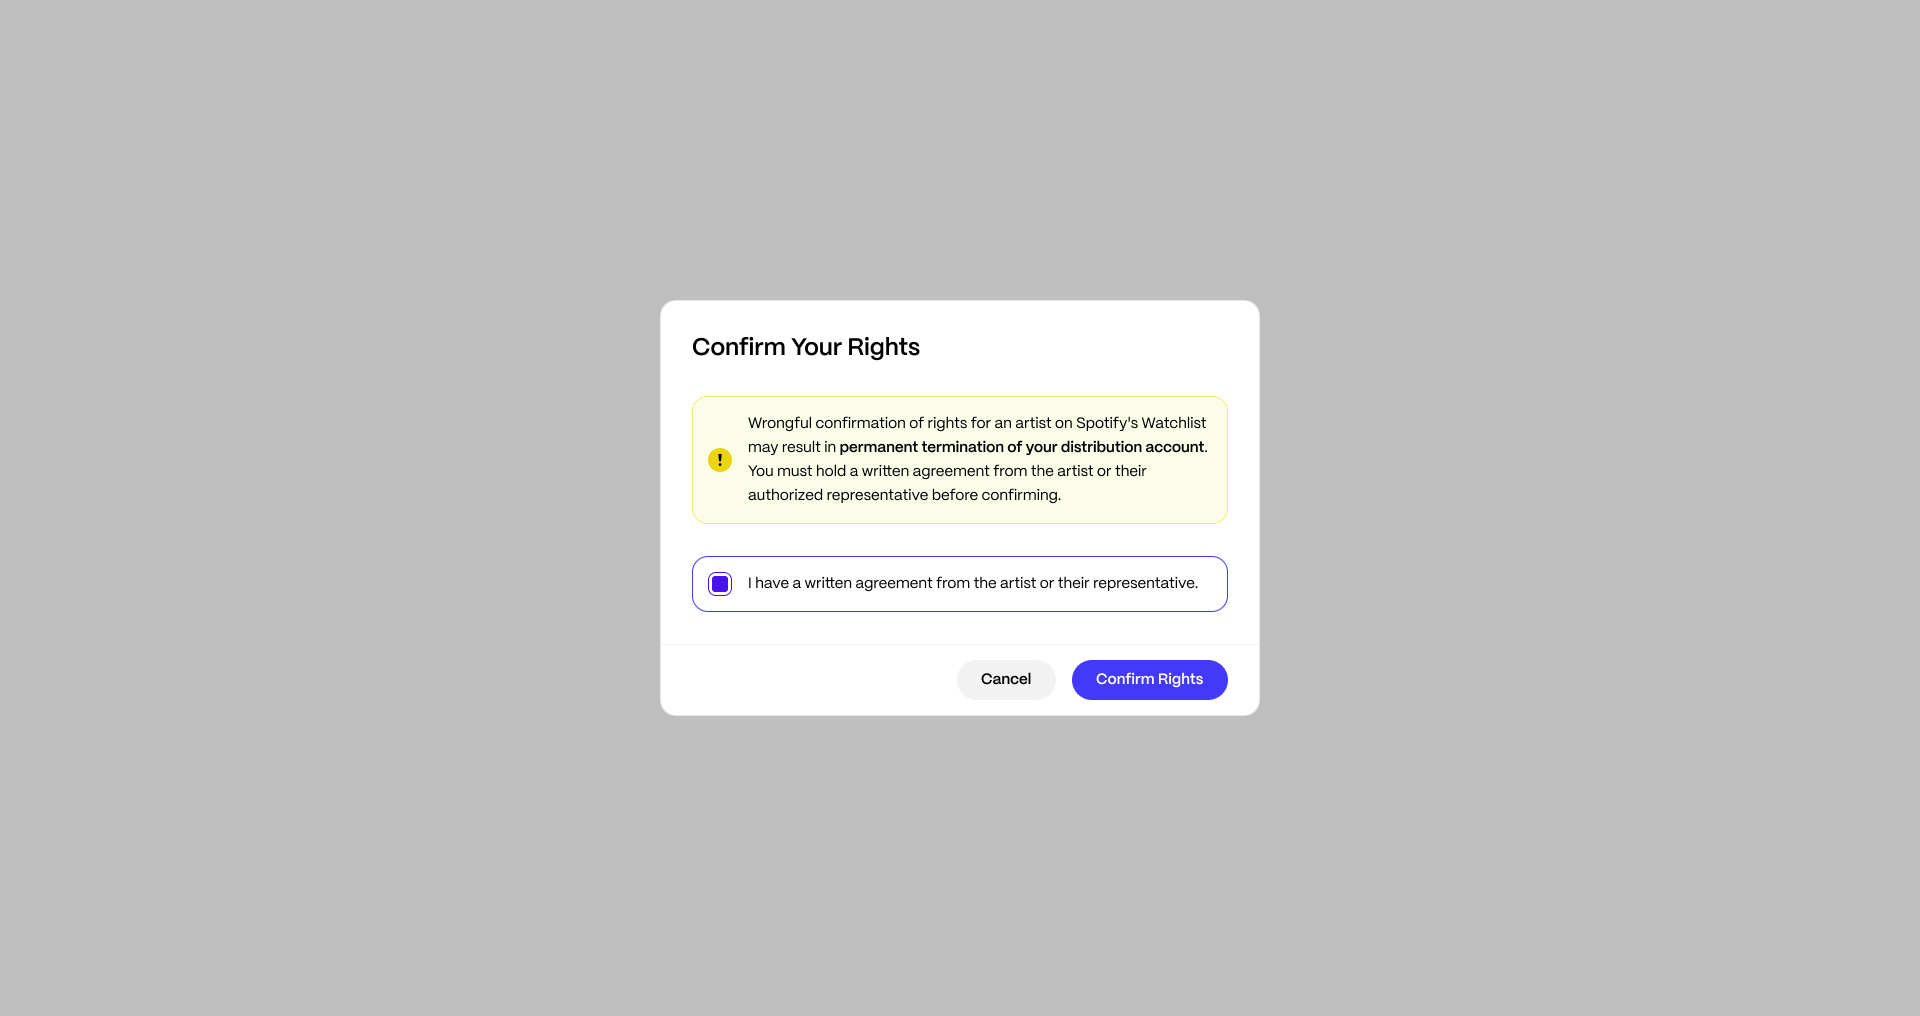Click the "authorized representative before confirming" line
1920x1016 pixels.
[904, 495]
